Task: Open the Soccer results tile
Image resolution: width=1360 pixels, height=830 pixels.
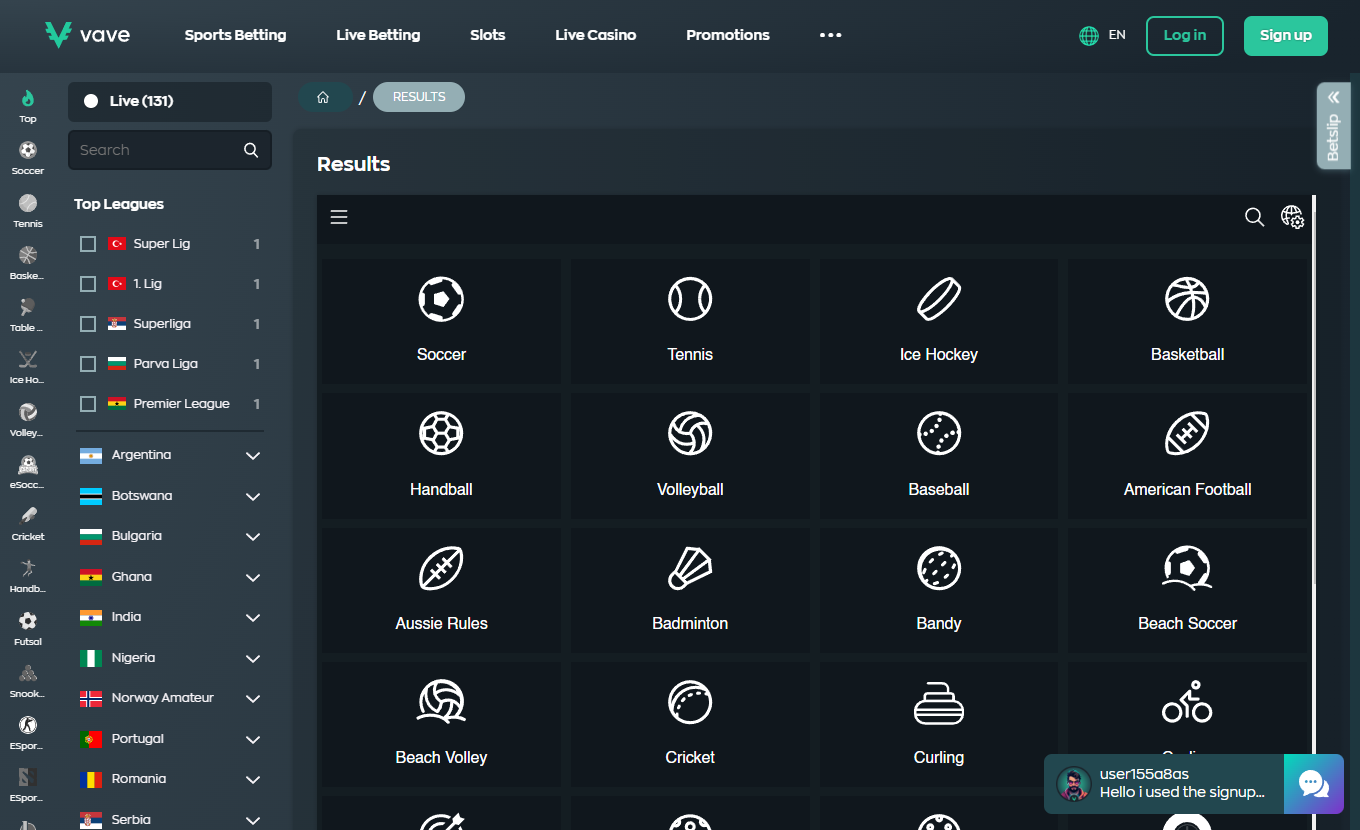Action: click(441, 321)
